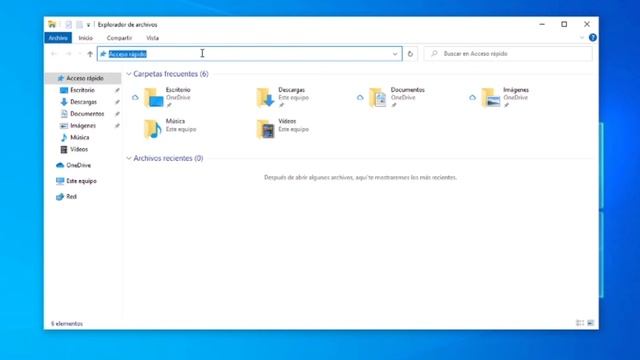Expand the ribbon with the chevron

pyautogui.click(x=582, y=38)
